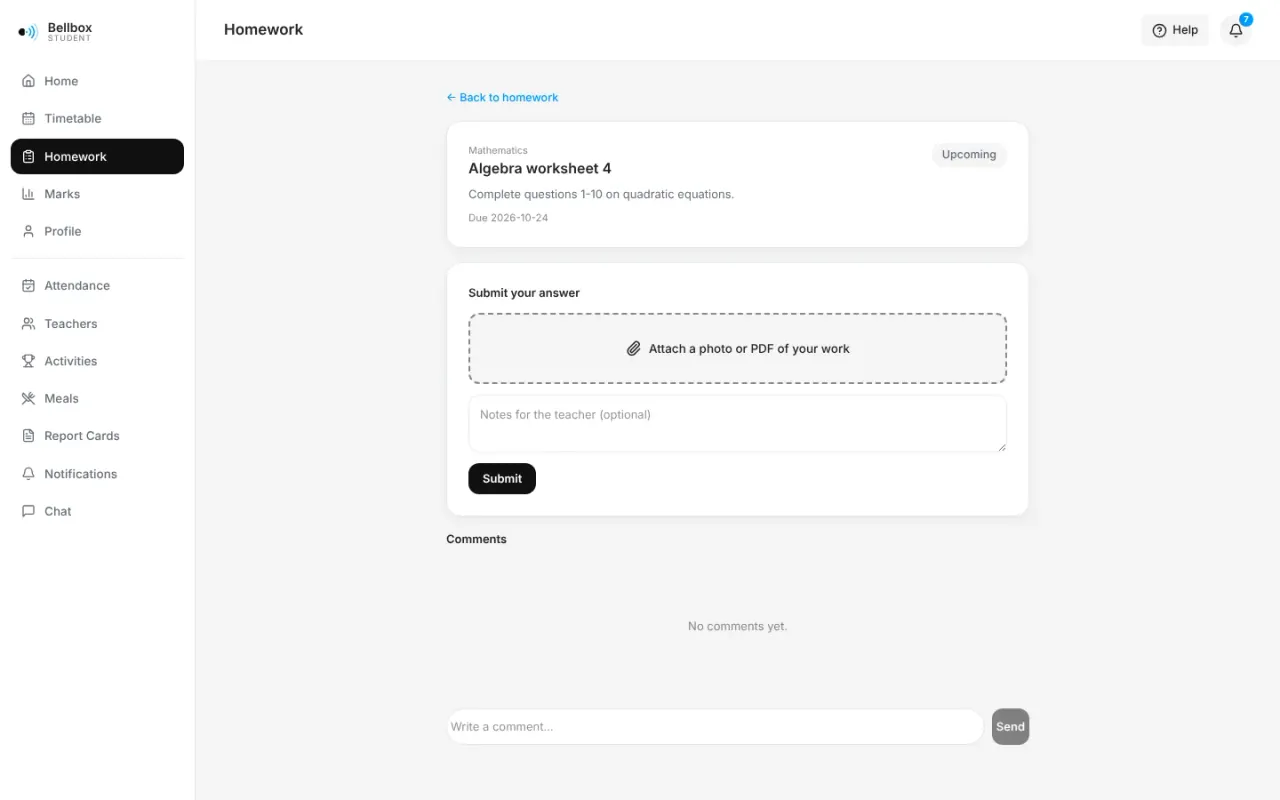
Task: Open the notifications bell icon
Action: coord(1236,30)
